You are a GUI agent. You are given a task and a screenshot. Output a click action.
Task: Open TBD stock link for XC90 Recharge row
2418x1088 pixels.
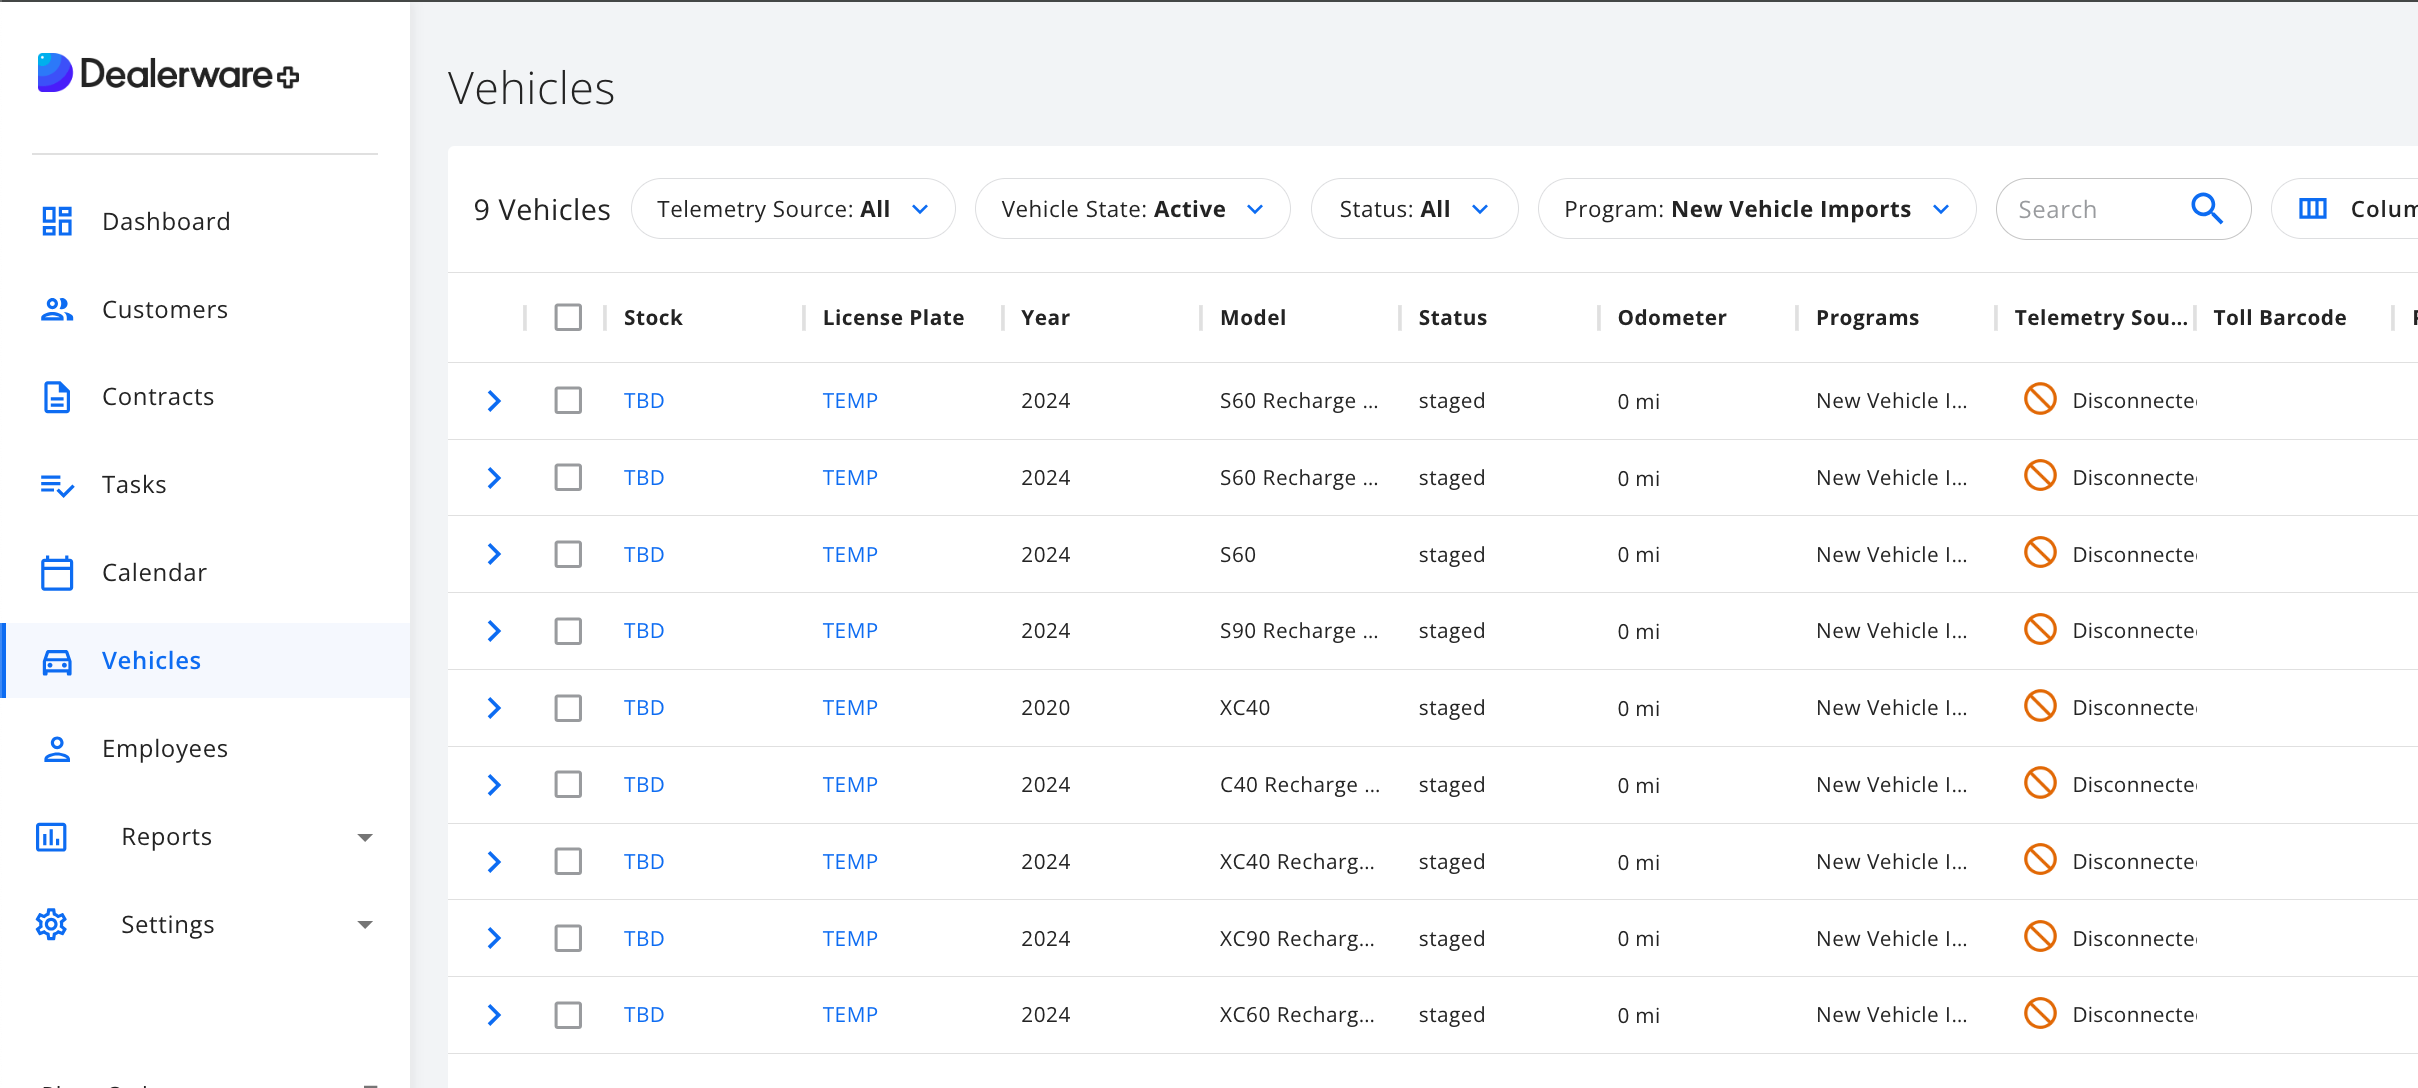click(644, 938)
